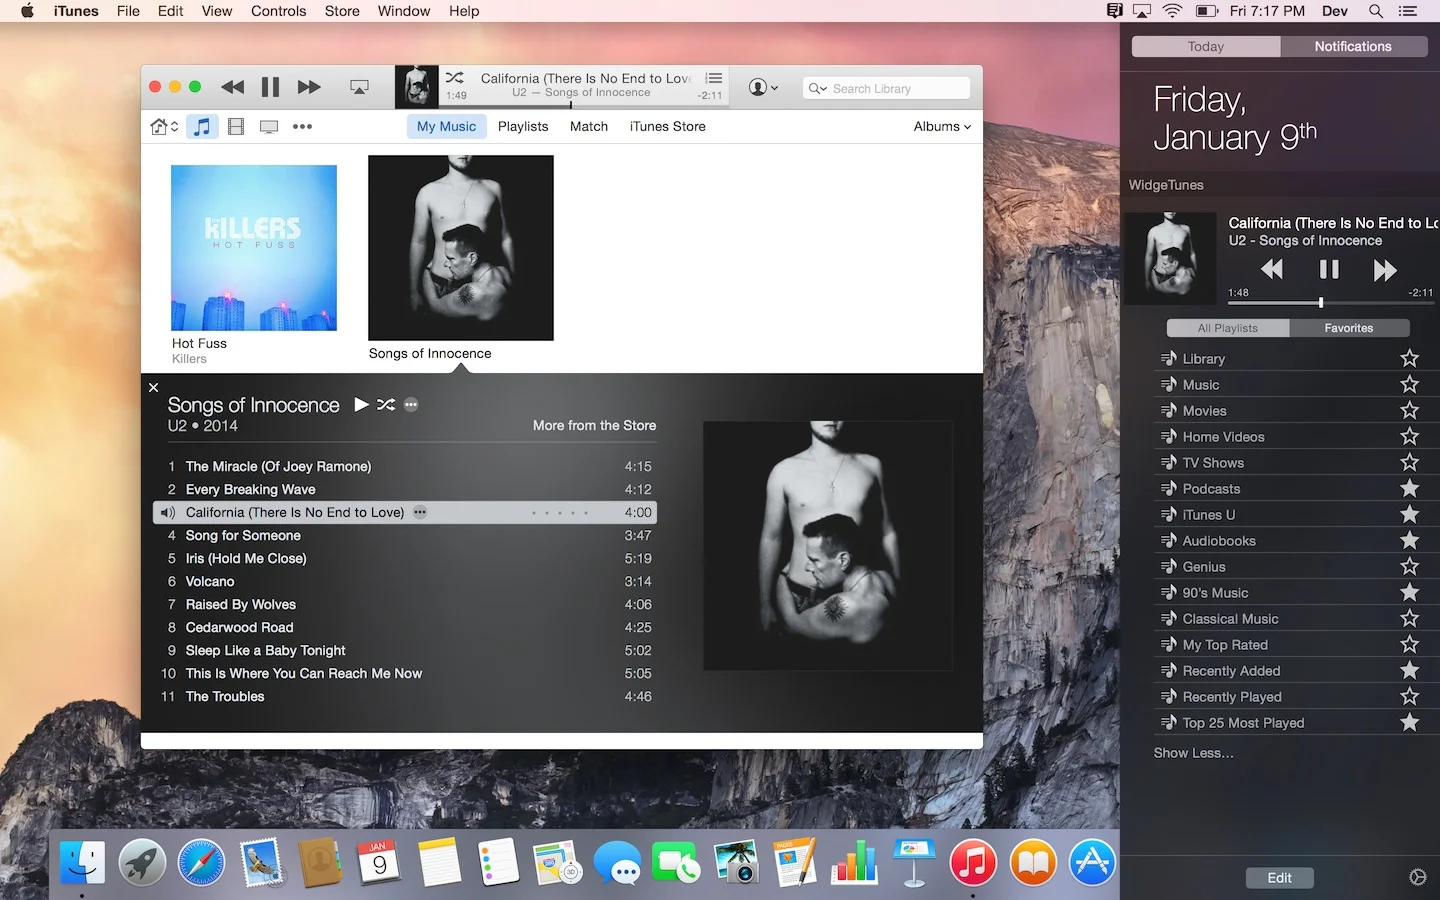Open Notification Center settings gear

click(x=1417, y=877)
